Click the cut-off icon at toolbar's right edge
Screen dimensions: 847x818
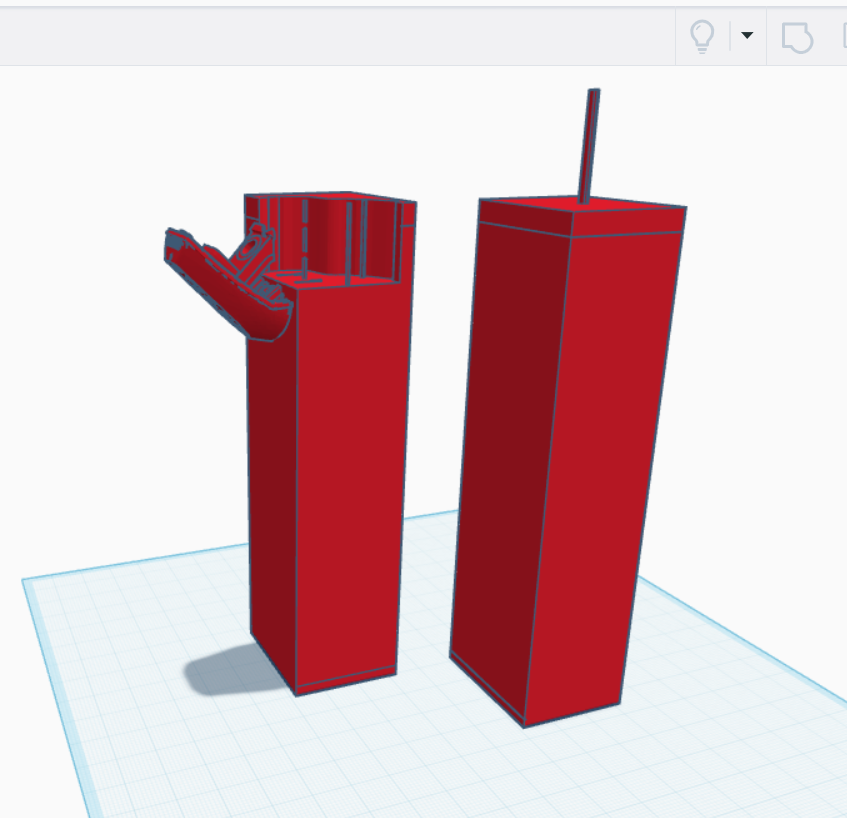[x=844, y=36]
